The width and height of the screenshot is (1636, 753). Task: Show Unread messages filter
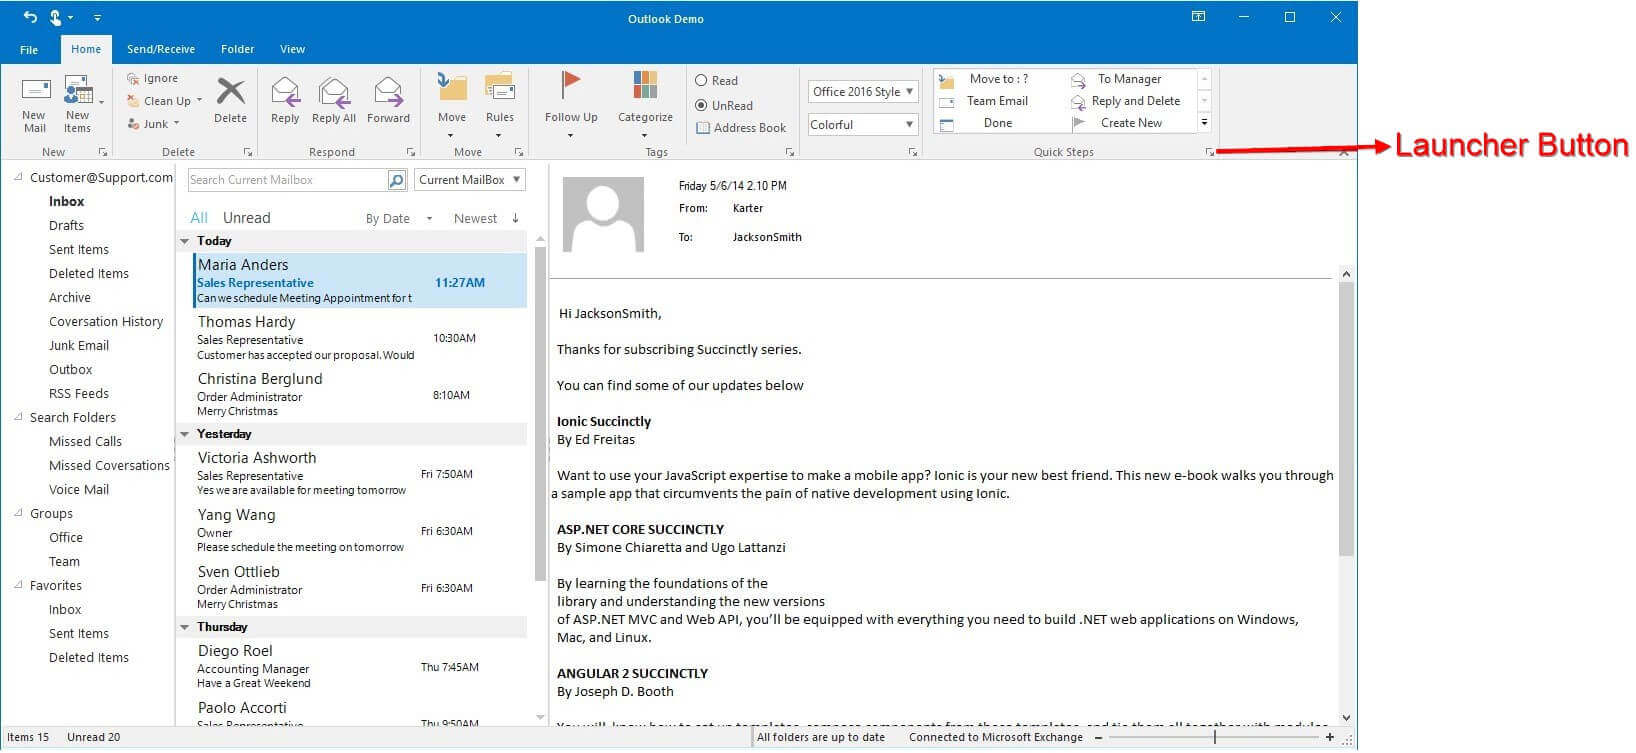246,218
